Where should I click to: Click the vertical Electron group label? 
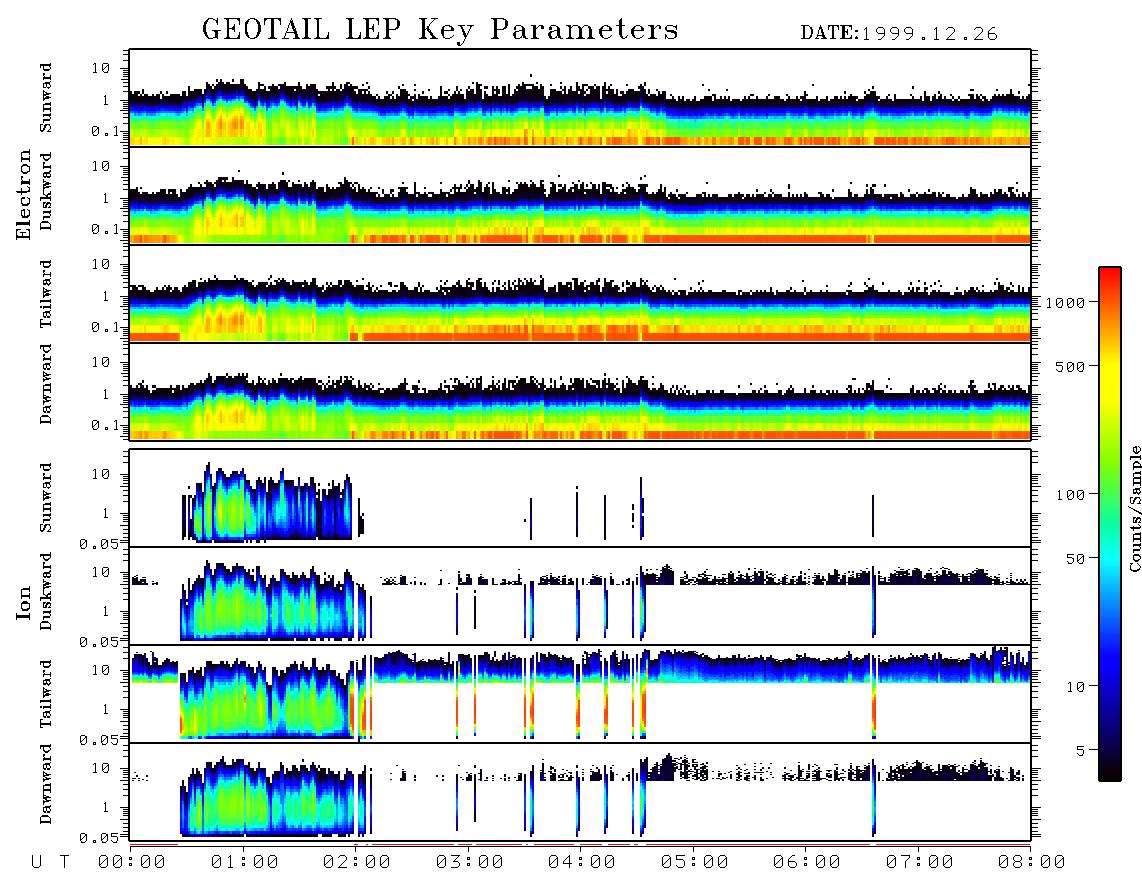pos(24,195)
